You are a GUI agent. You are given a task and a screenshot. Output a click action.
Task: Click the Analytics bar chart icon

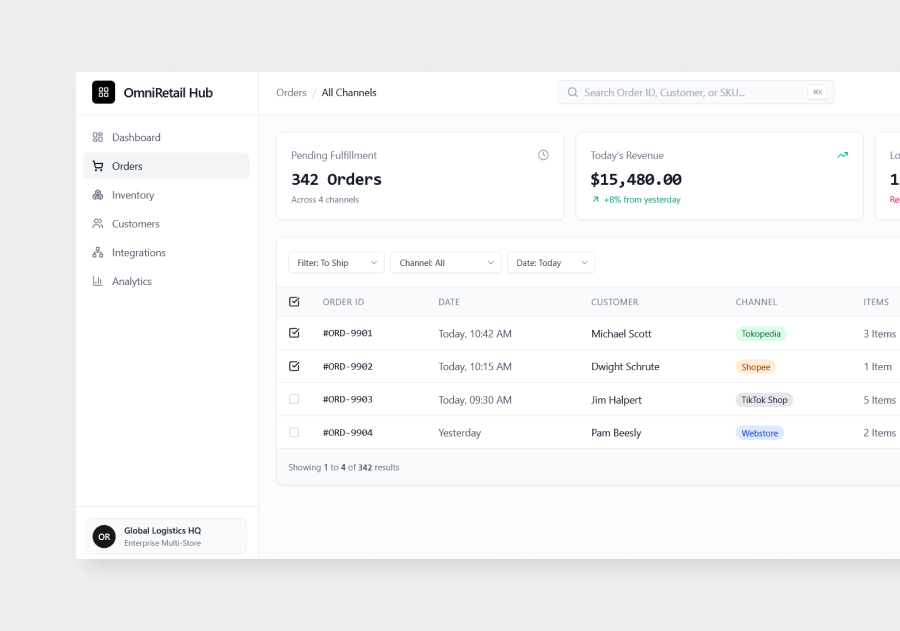click(98, 281)
